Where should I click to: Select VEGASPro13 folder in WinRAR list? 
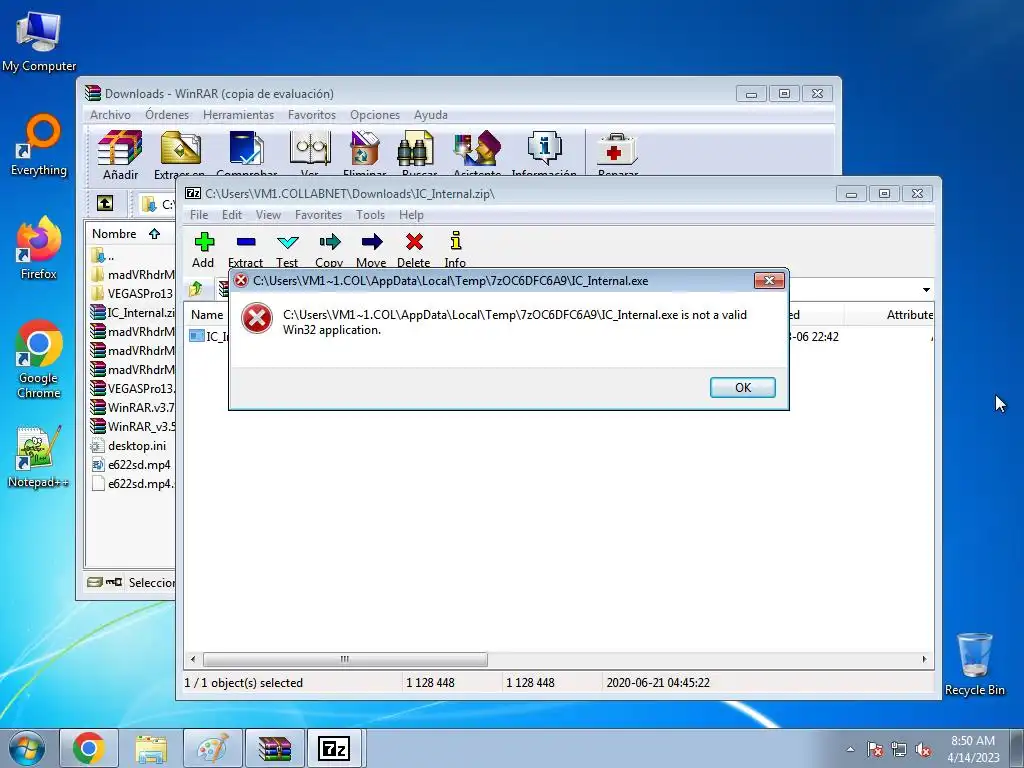coord(132,293)
